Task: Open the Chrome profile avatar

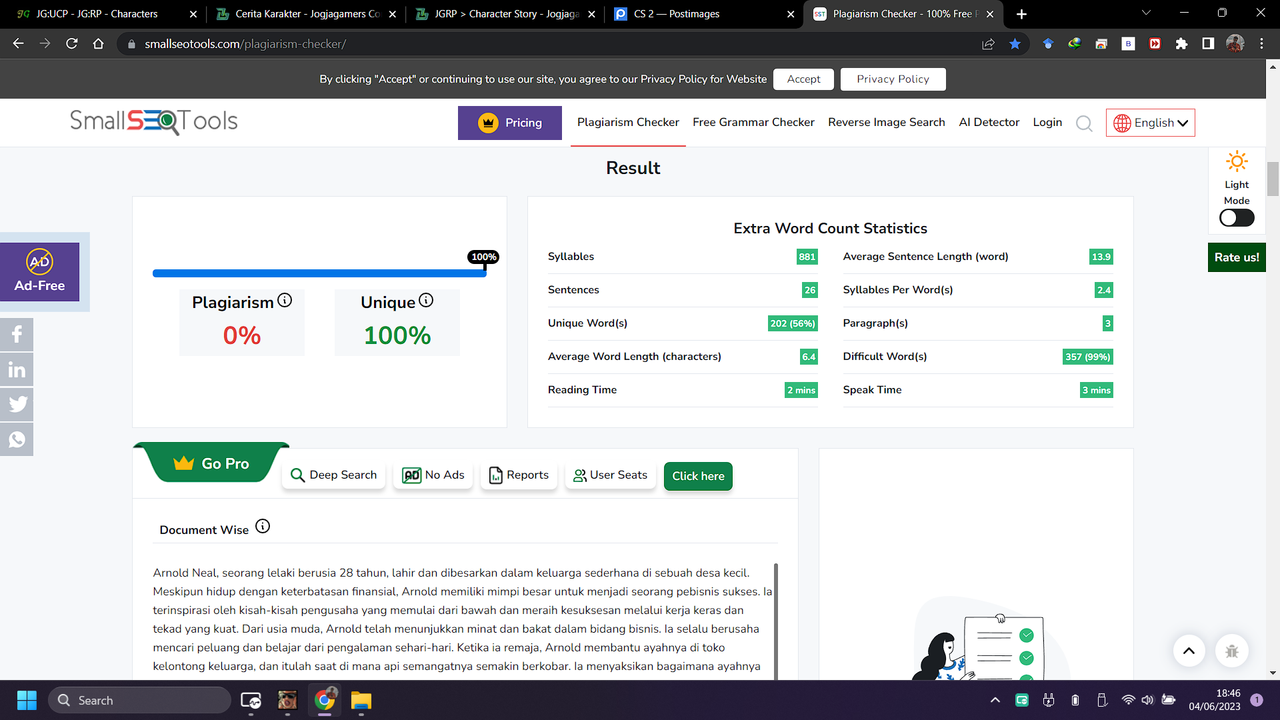Action: click(1235, 44)
